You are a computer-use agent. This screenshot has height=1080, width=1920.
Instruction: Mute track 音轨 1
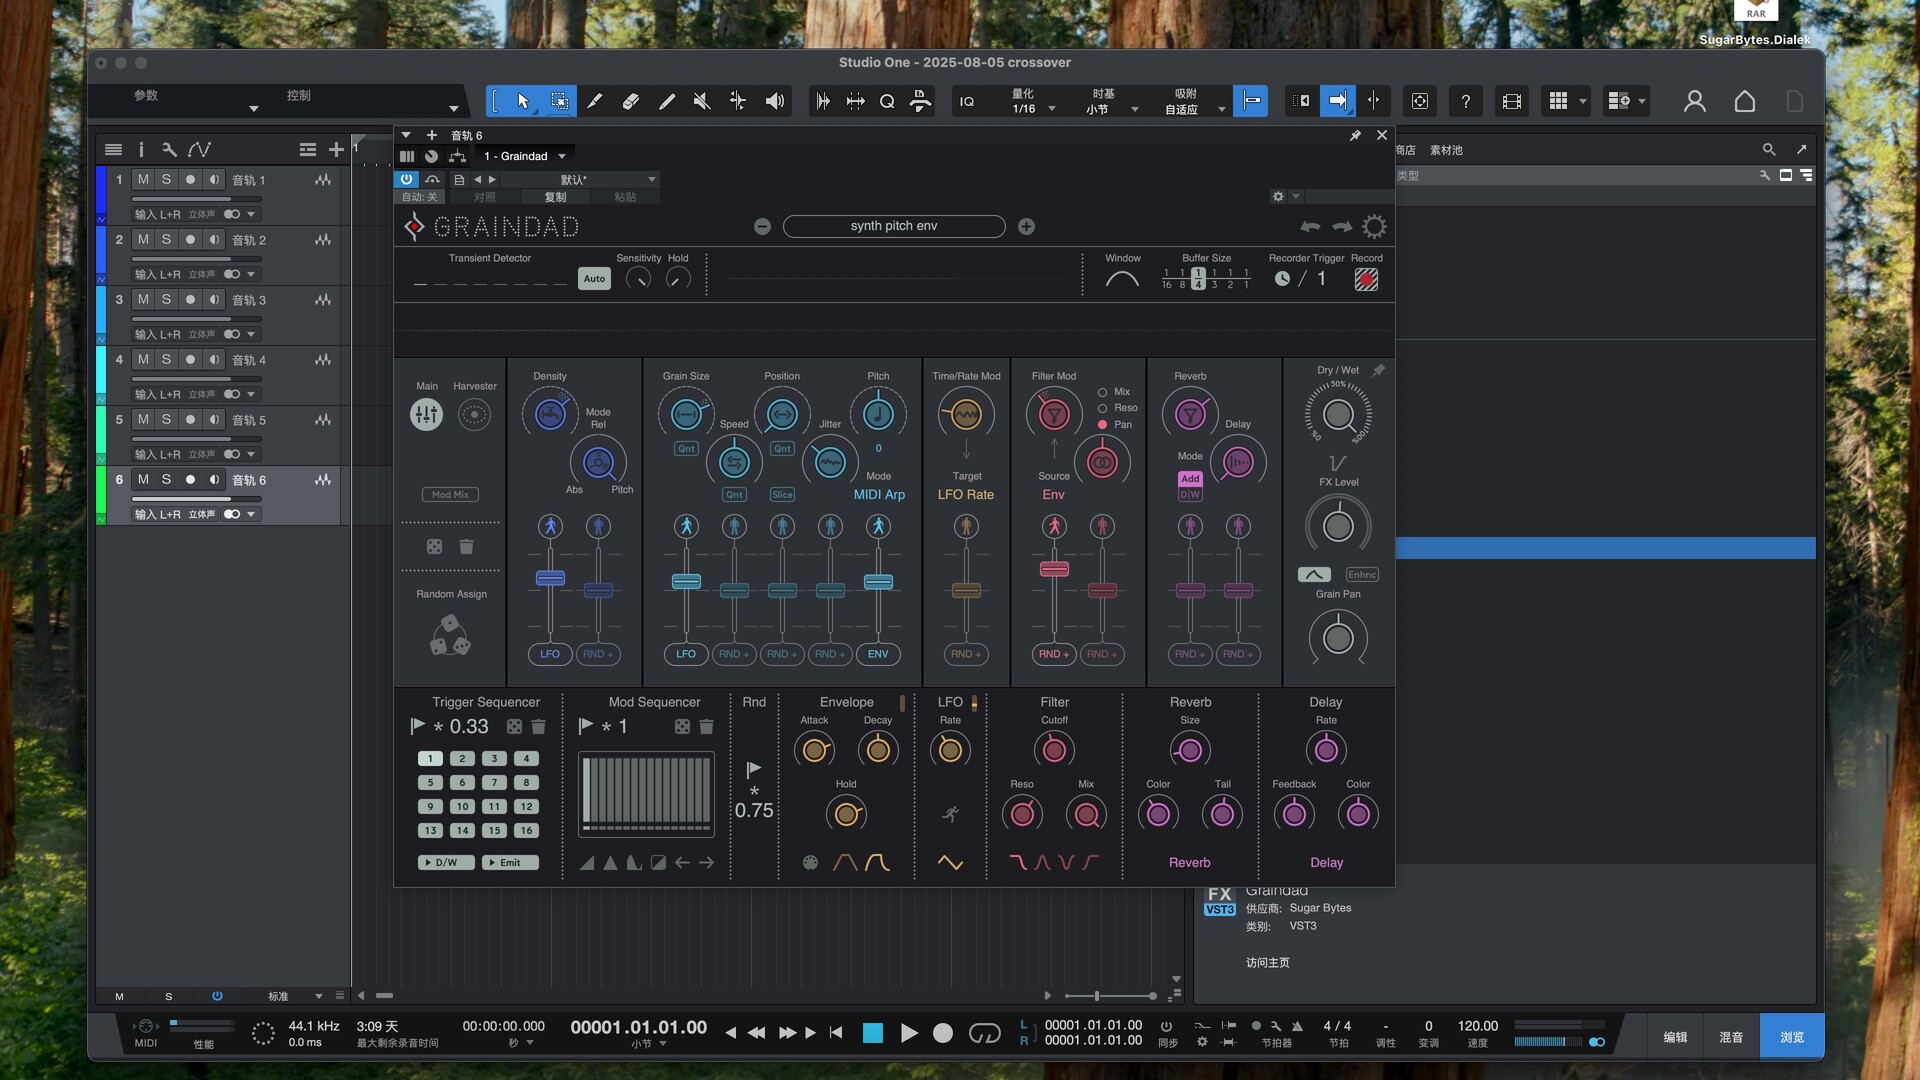click(143, 180)
